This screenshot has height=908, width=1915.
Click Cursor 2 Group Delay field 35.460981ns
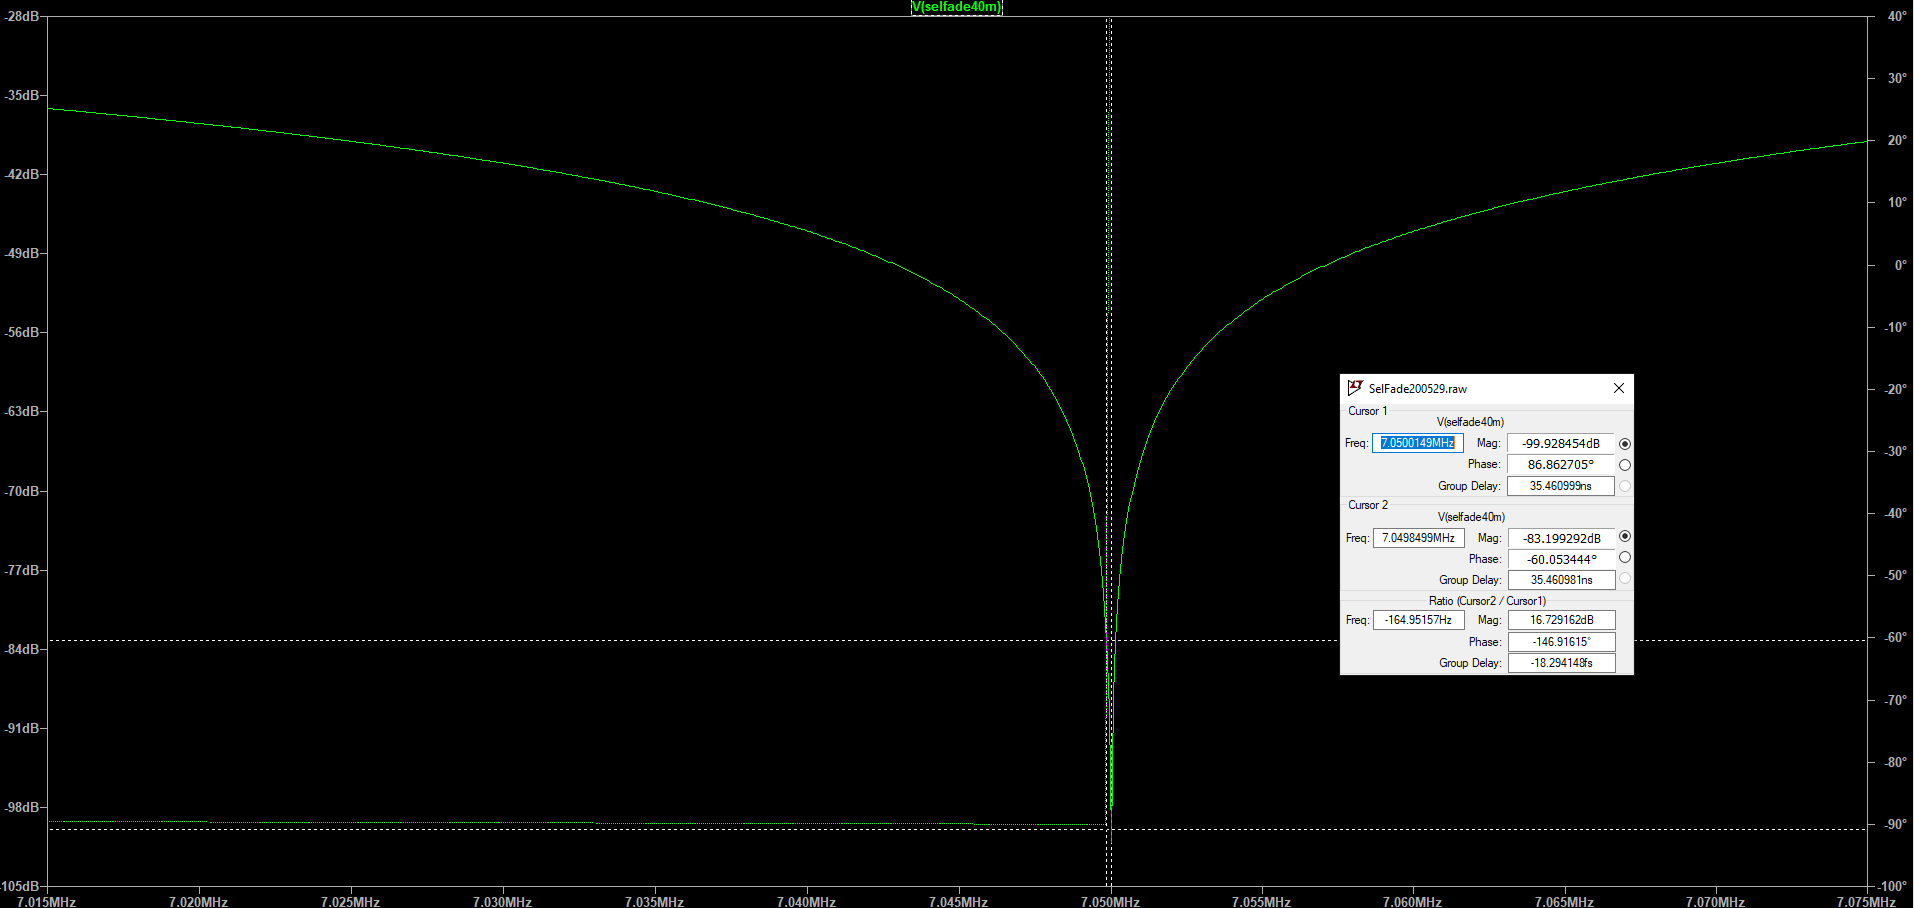1562,580
